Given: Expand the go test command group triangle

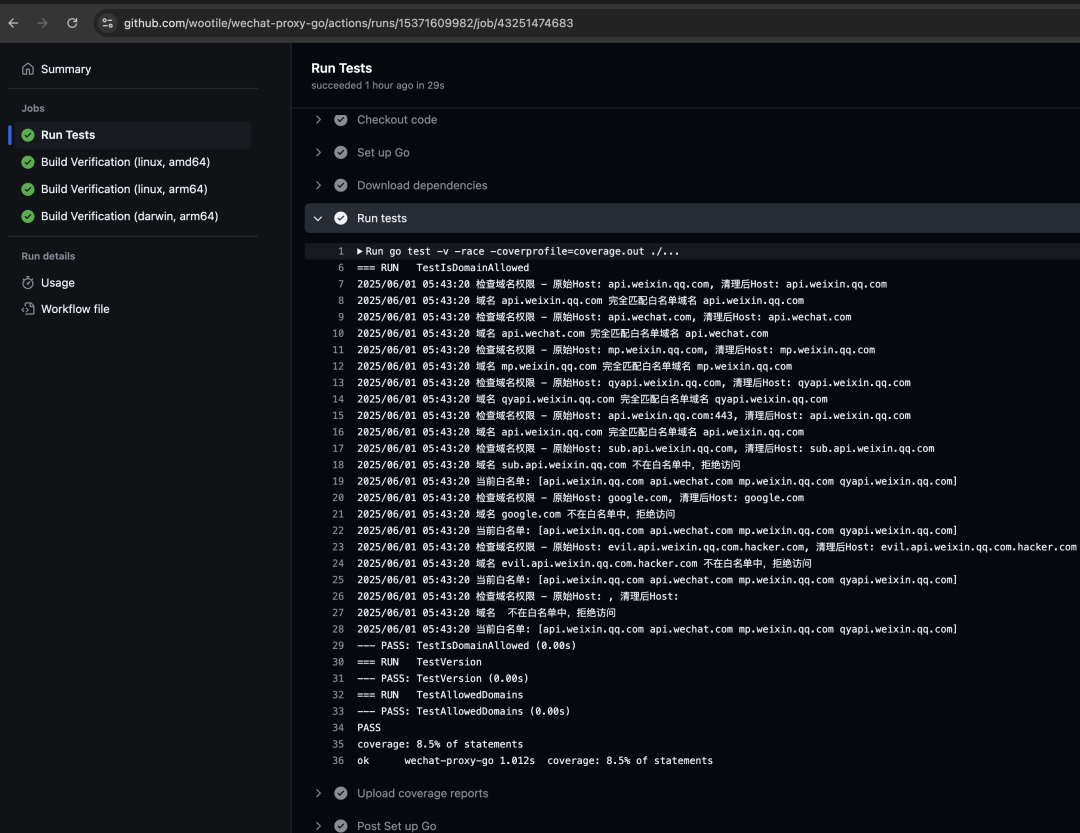Looking at the screenshot, I should (360, 251).
